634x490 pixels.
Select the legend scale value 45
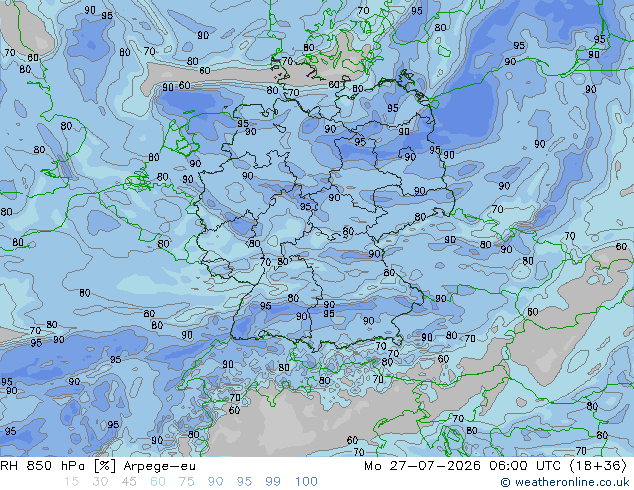click(x=129, y=482)
